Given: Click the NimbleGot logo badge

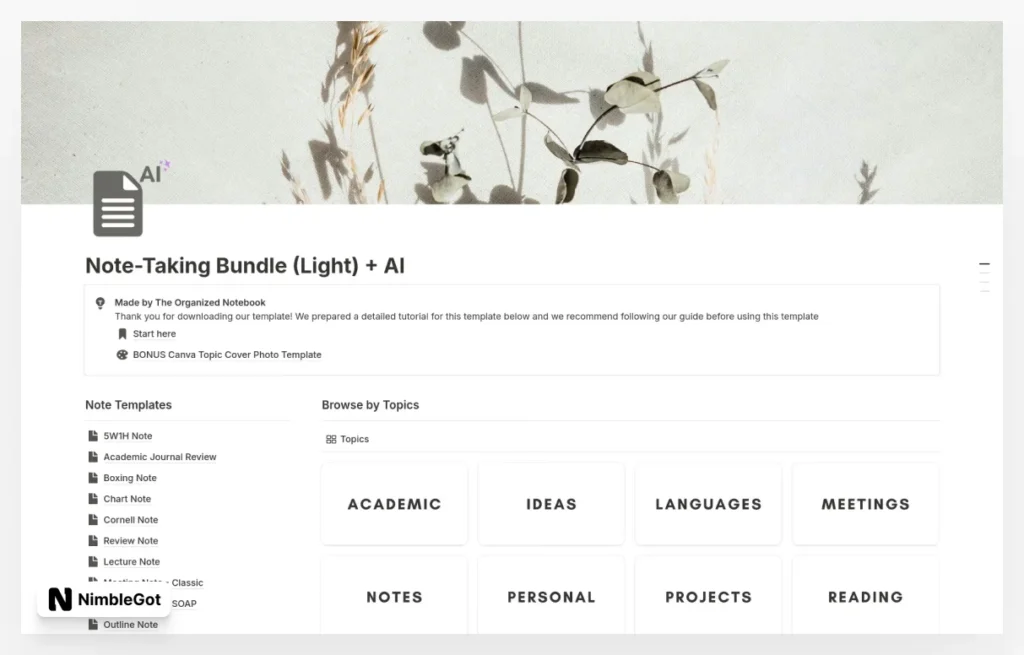Looking at the screenshot, I should (x=103, y=601).
